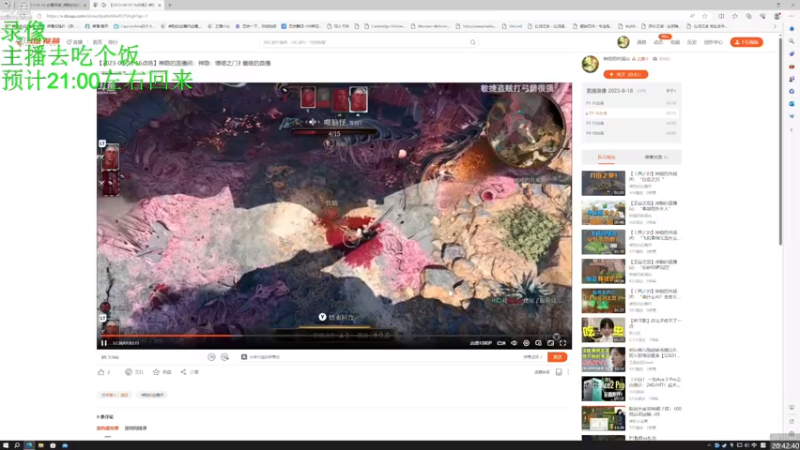Focus the danmaku comment input field
The width and height of the screenshot is (800, 450).
tap(383, 357)
